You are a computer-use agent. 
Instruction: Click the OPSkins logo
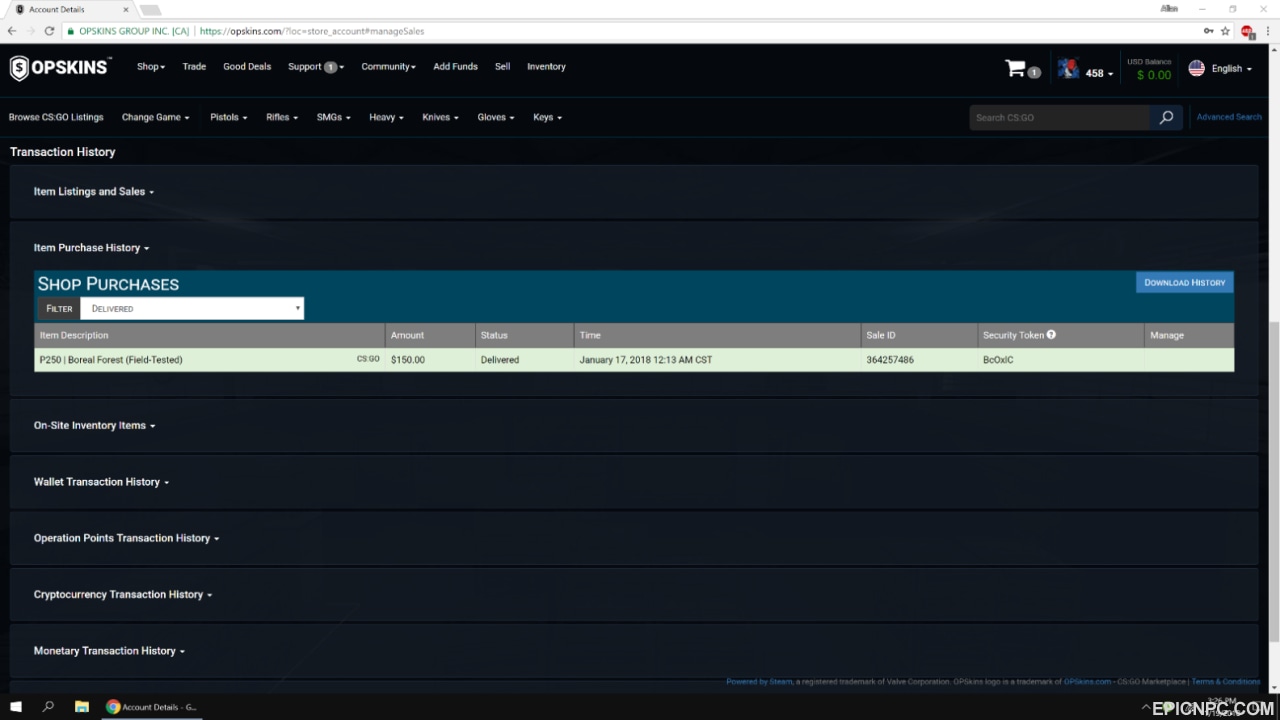coord(60,68)
